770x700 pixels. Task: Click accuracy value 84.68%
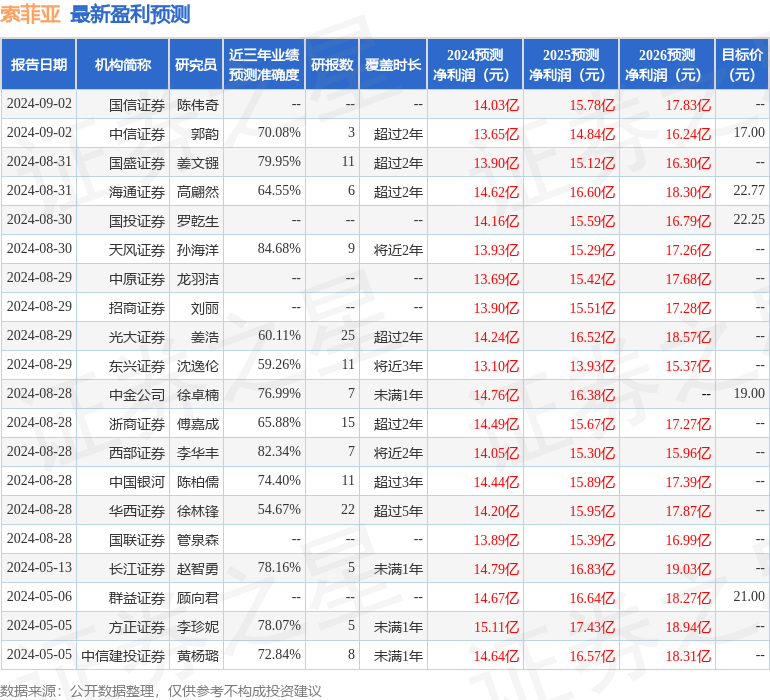tap(279, 249)
